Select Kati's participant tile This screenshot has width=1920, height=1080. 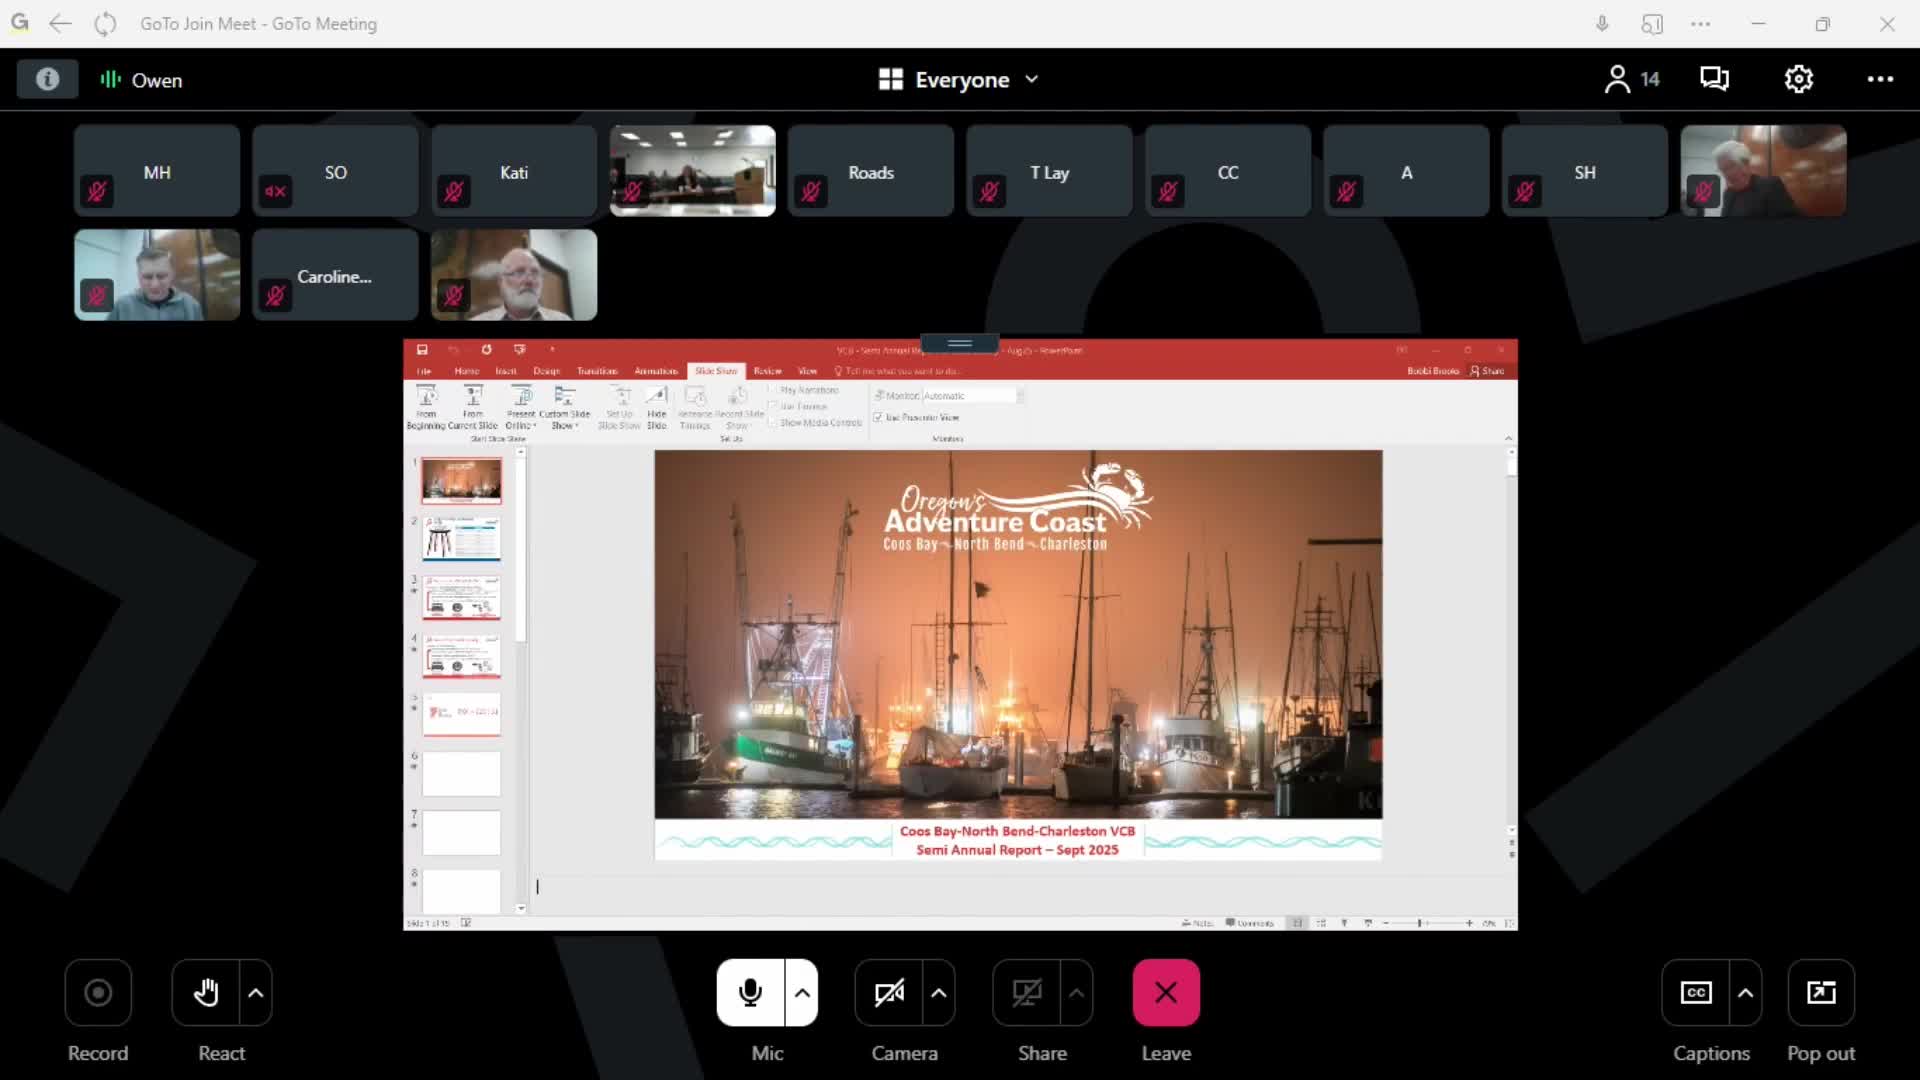514,172
